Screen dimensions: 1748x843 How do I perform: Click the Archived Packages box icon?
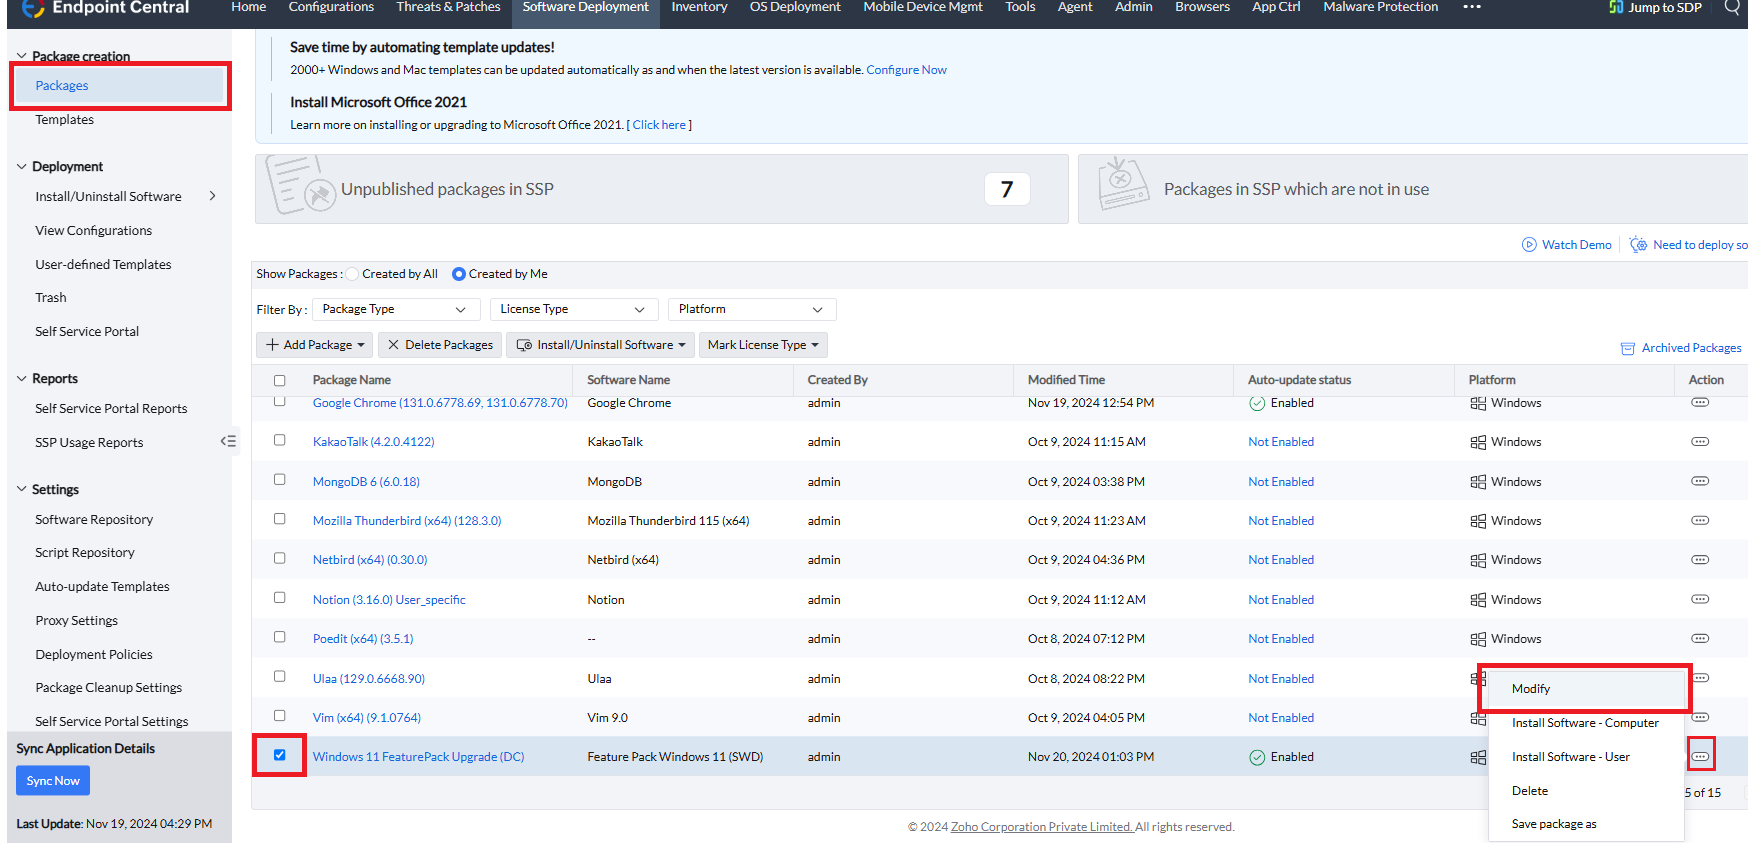pyautogui.click(x=1628, y=348)
